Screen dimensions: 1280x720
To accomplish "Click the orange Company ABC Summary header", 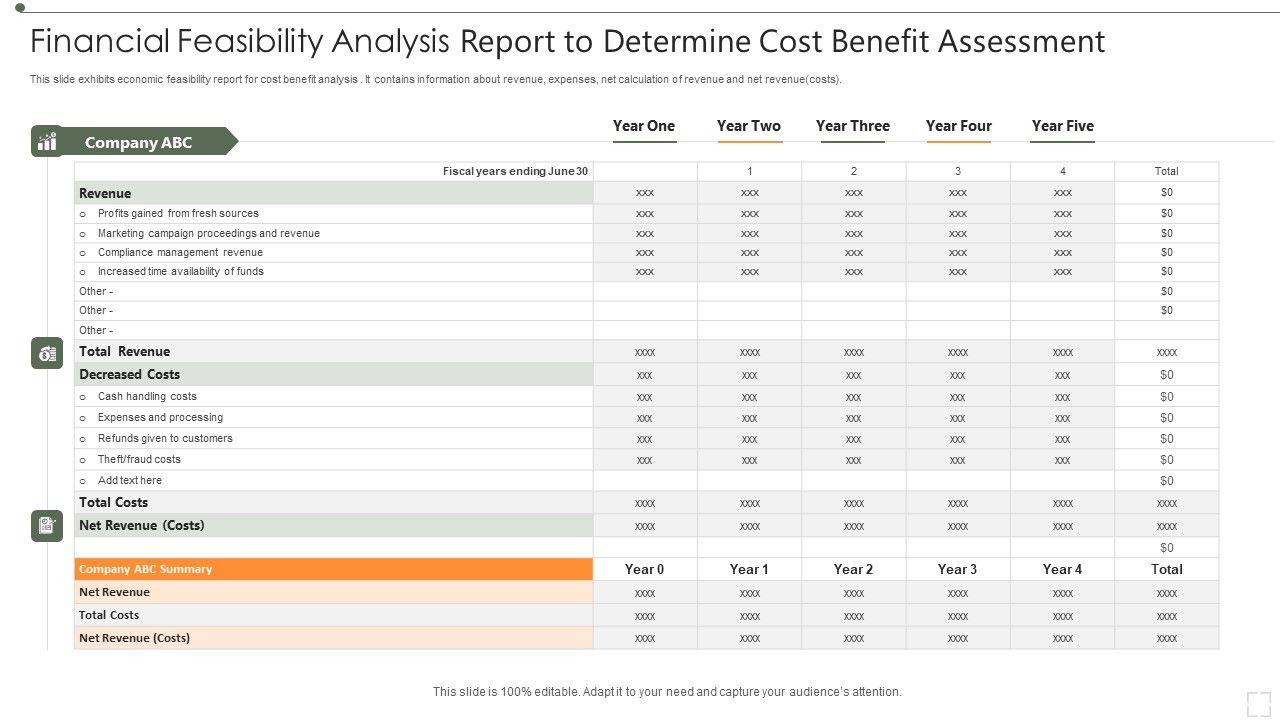I will click(146, 569).
